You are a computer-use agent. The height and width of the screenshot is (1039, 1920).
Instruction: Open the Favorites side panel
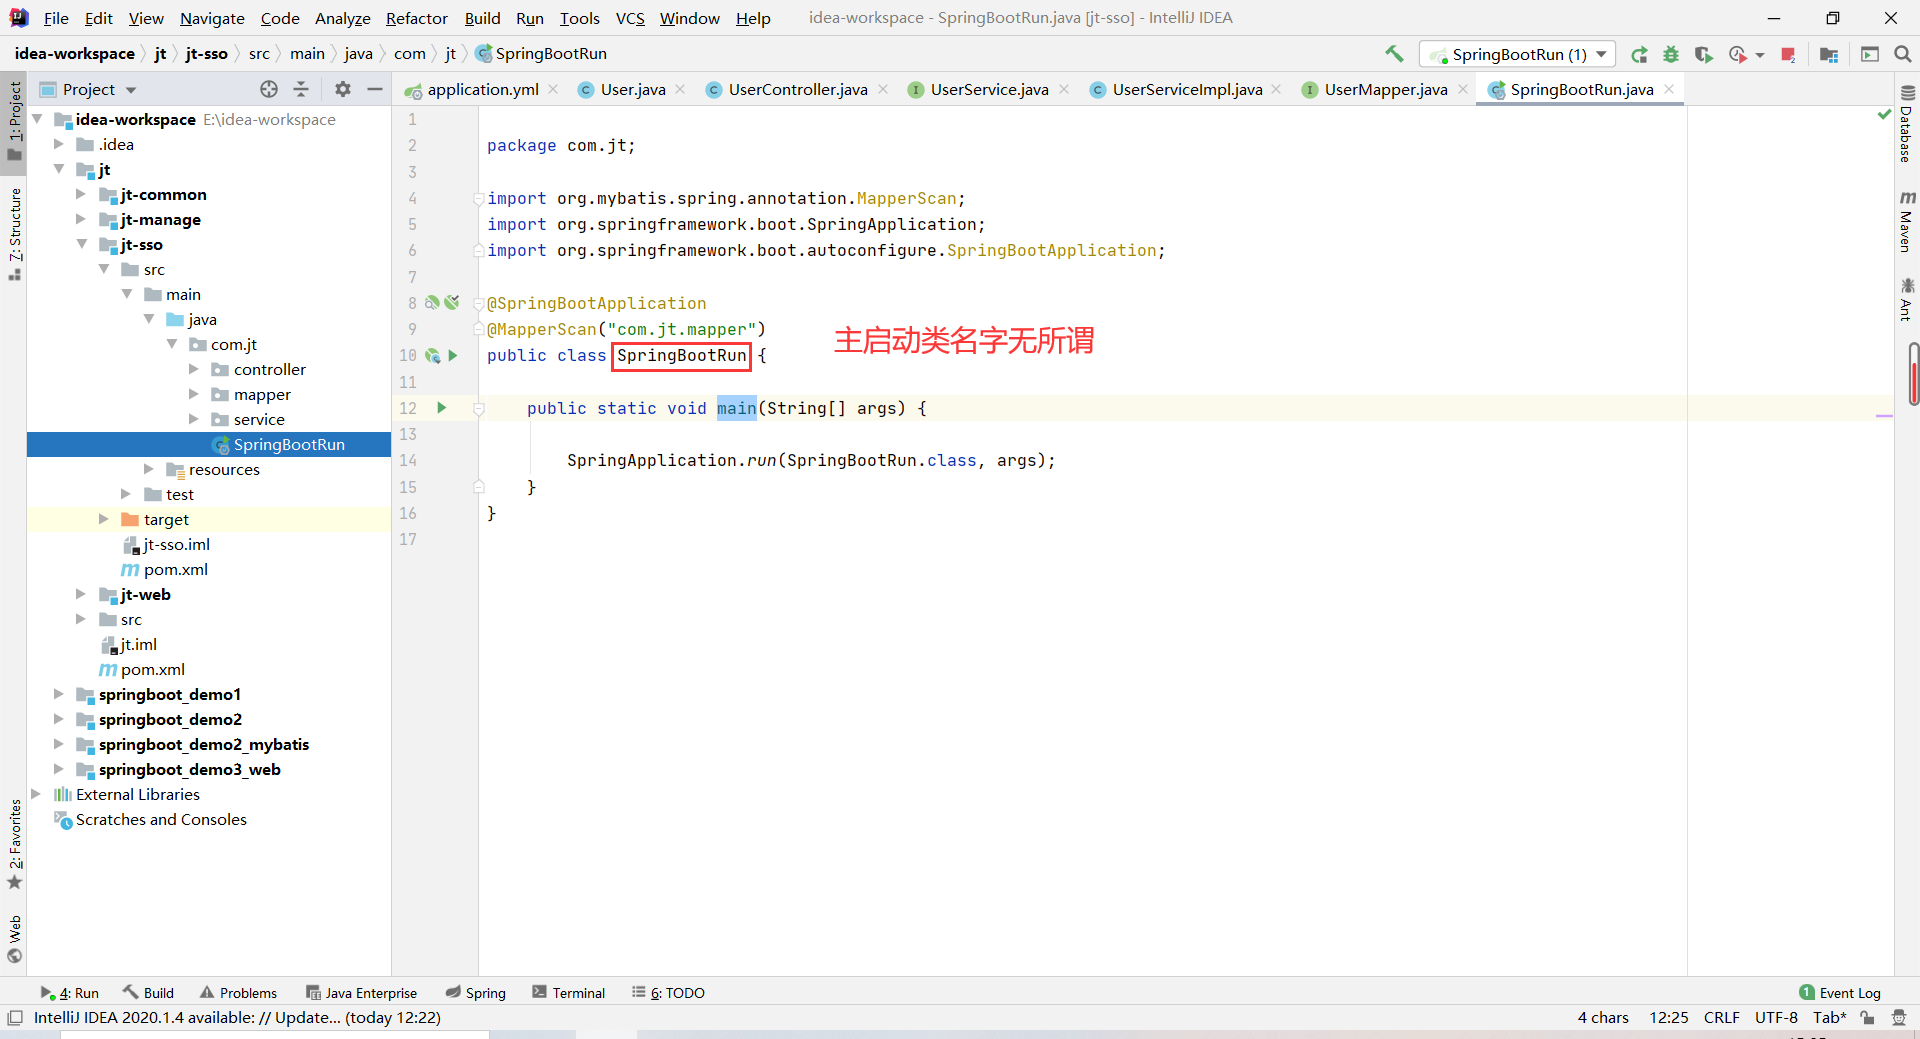click(14, 845)
